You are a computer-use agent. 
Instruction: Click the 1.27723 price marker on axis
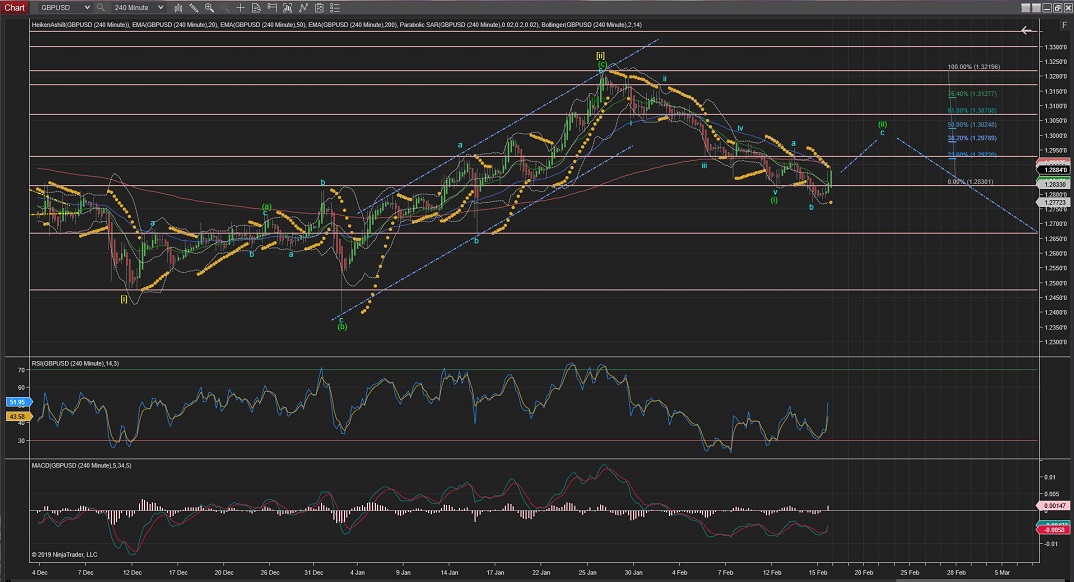[x=1052, y=202]
